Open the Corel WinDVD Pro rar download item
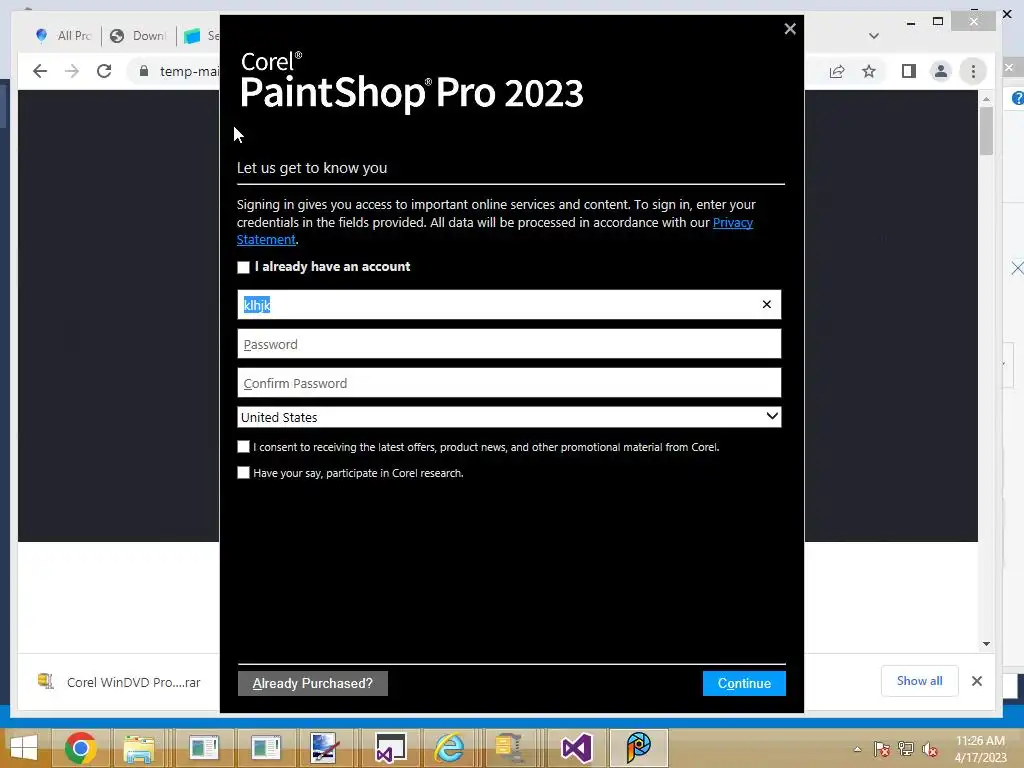This screenshot has height=768, width=1024. pos(119,682)
